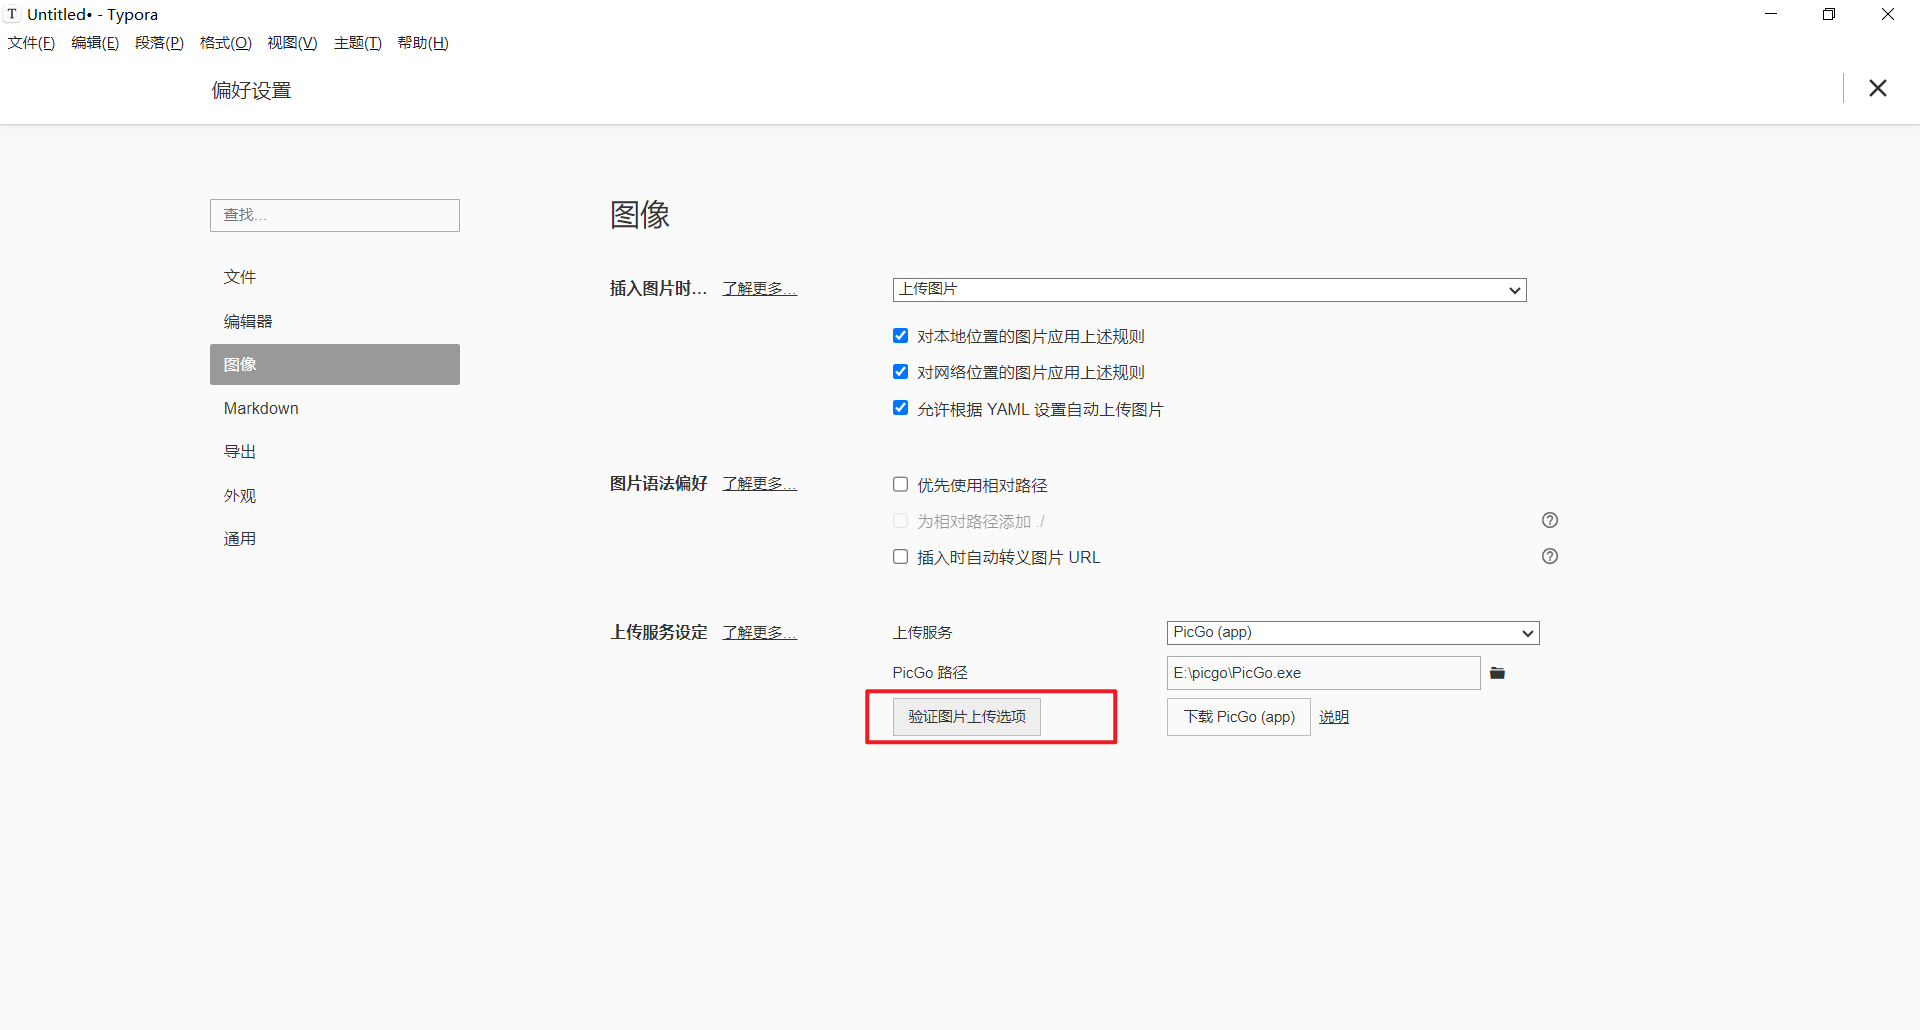Open 了解更多 link beside 插入图片时

click(760, 289)
